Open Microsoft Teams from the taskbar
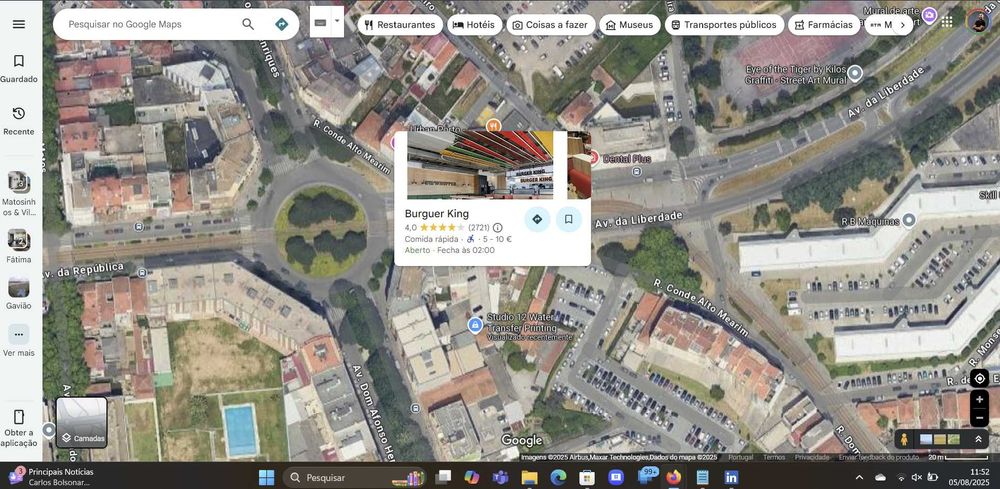This screenshot has width=1000, height=489. (500, 477)
